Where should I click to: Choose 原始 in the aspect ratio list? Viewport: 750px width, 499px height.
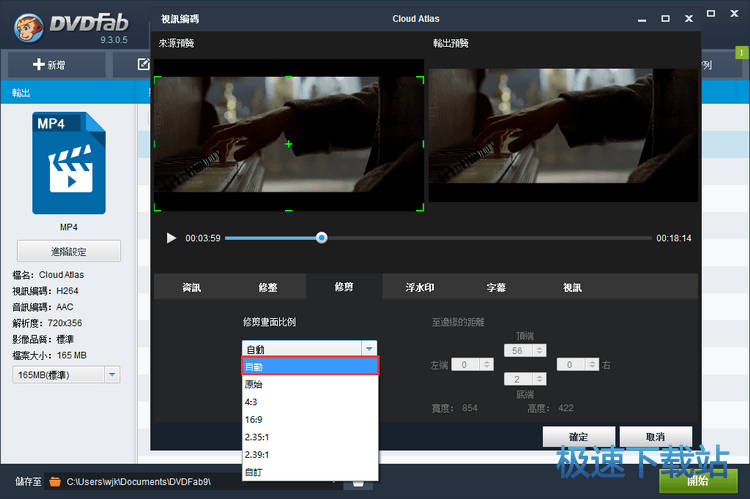point(310,384)
